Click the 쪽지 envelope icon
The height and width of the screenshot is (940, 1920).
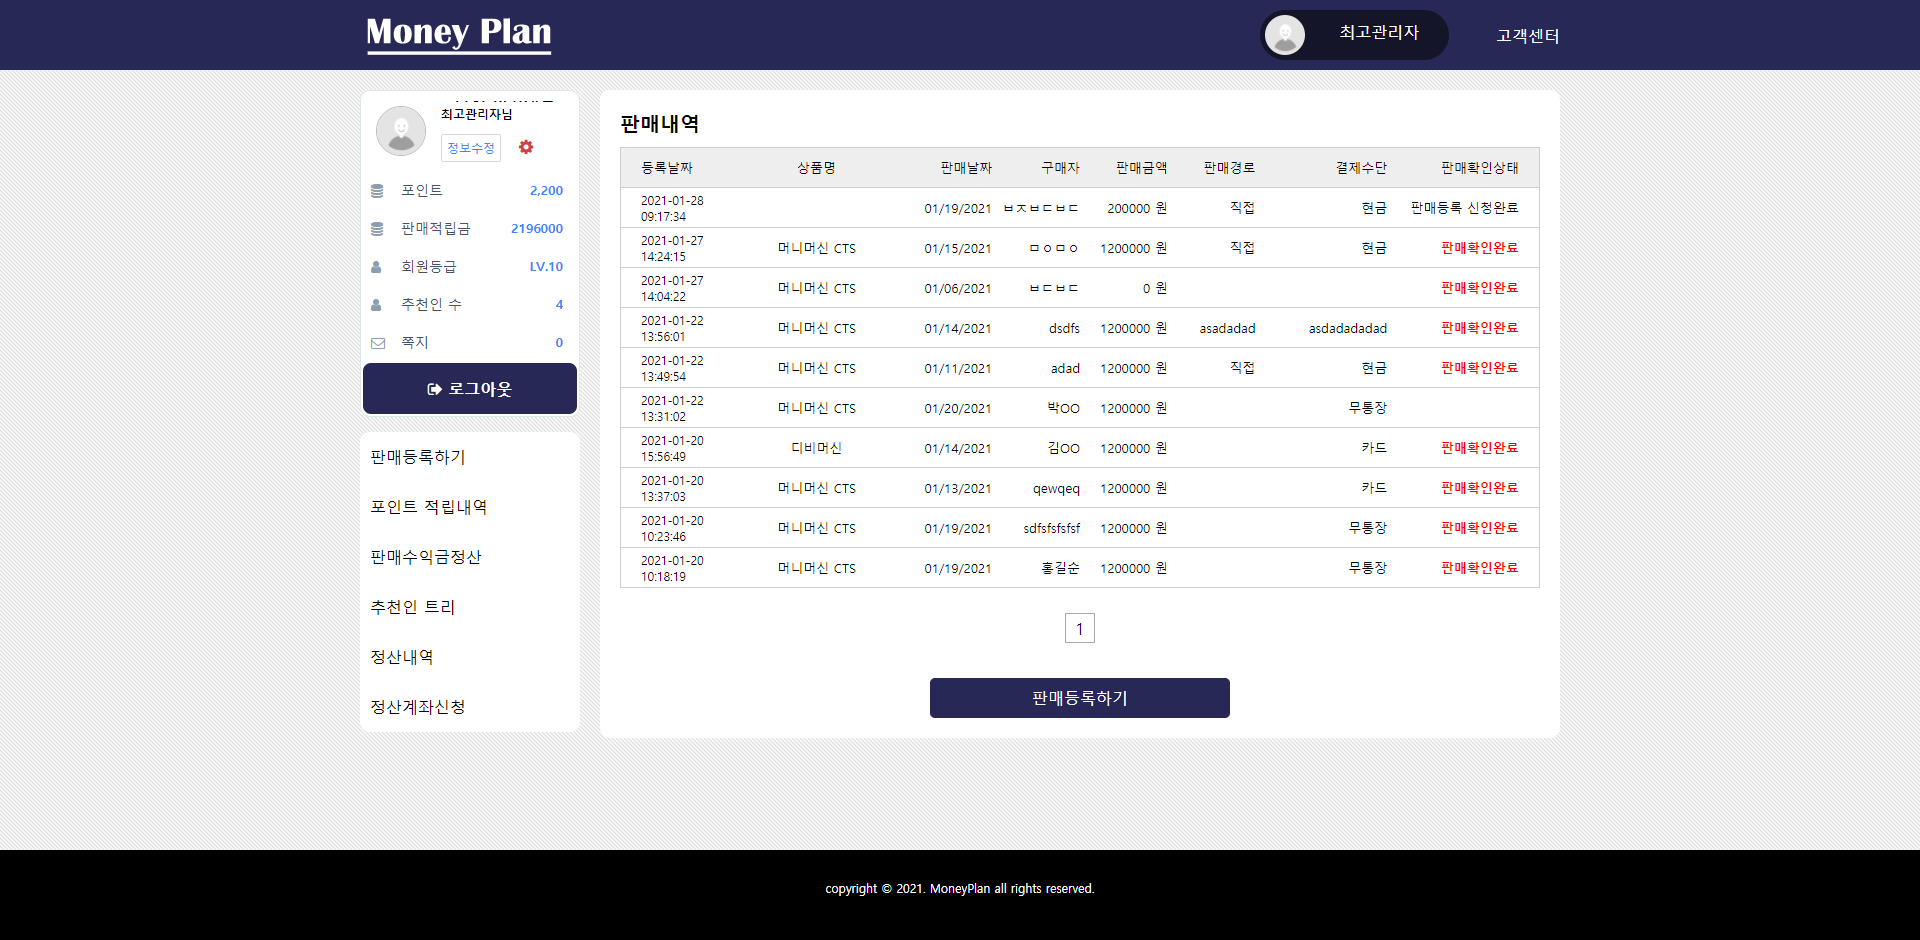coord(378,343)
